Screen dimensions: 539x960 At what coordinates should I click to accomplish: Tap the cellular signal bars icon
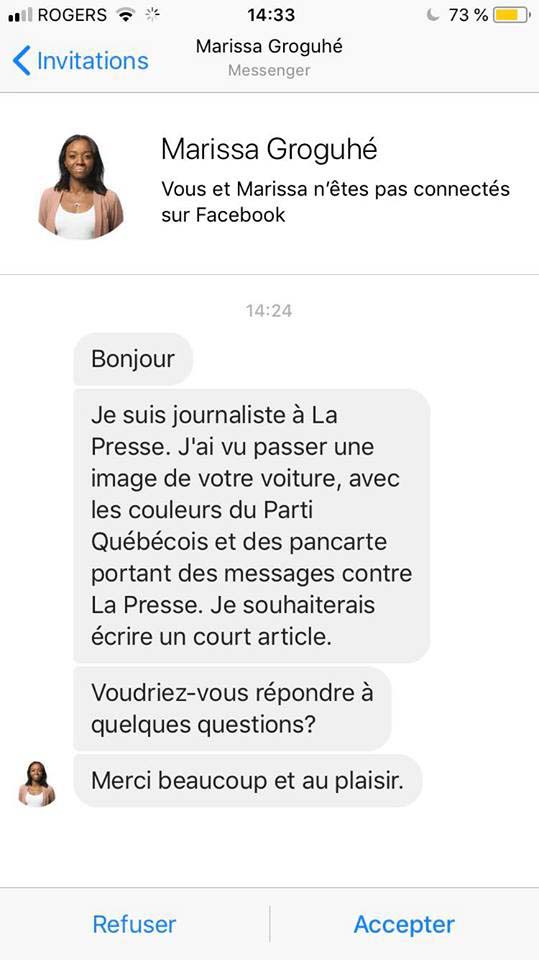(20, 15)
